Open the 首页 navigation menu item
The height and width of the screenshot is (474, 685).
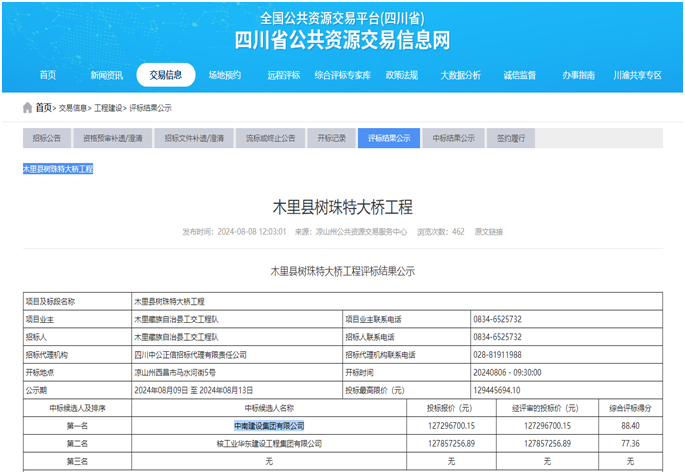tap(48, 75)
